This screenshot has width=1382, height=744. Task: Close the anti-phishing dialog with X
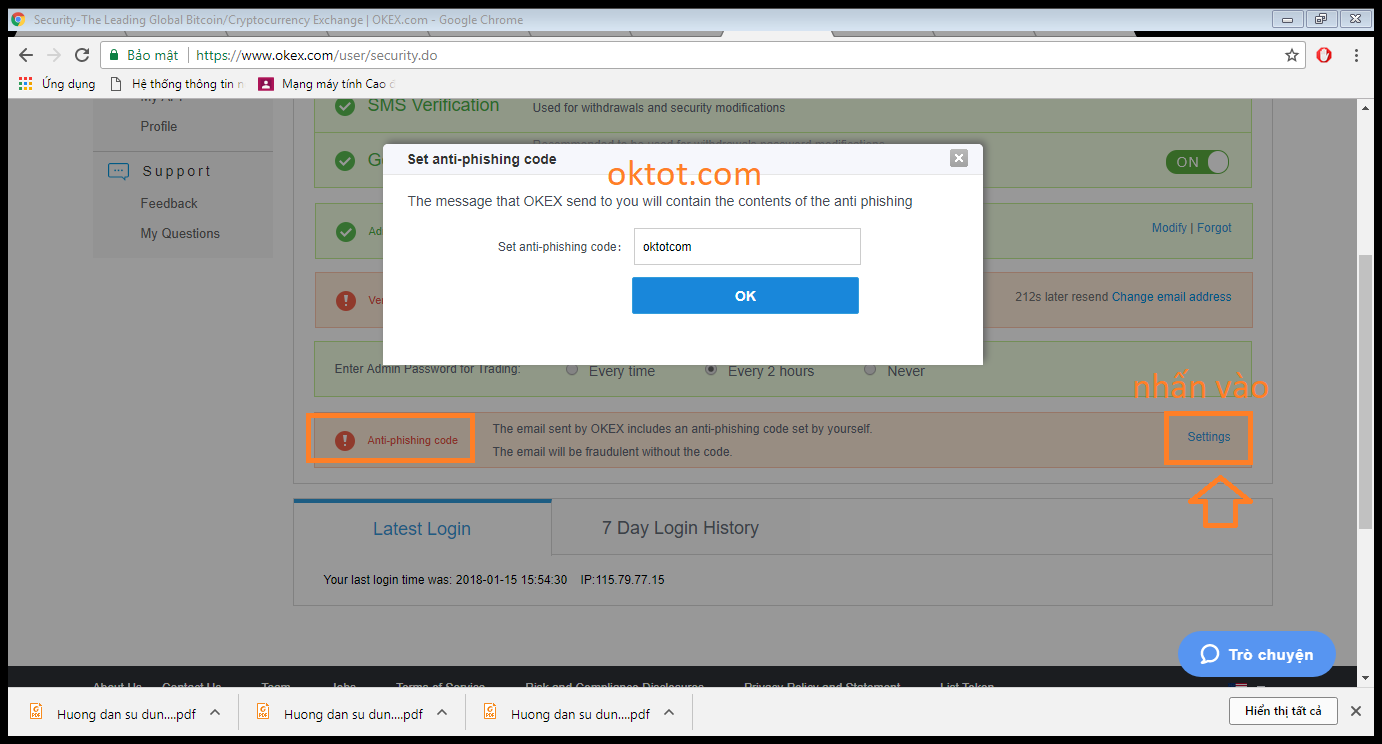coord(959,158)
